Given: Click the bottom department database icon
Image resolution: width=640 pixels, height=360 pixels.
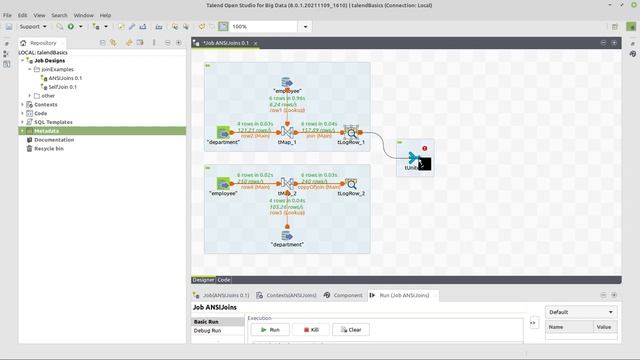Looking at the screenshot, I should (287, 236).
